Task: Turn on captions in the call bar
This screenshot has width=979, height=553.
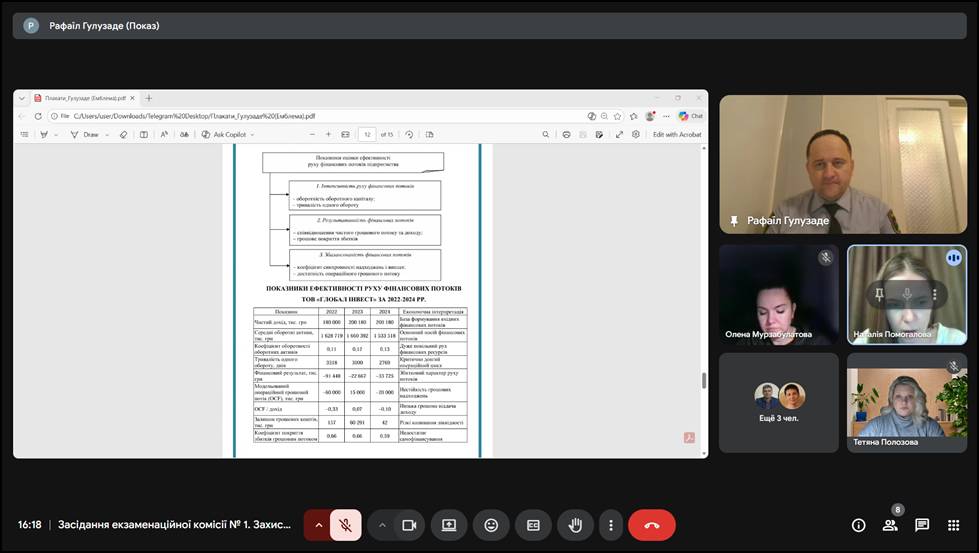Action: tap(533, 525)
